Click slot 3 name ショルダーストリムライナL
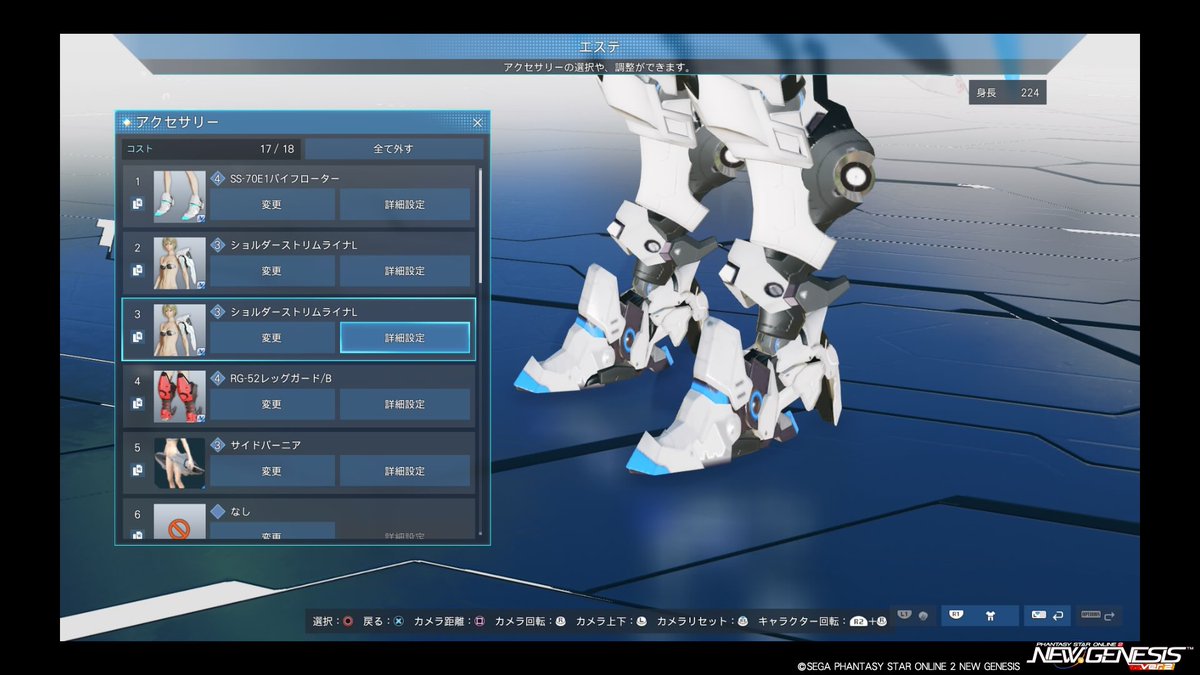1200x675 pixels. tap(294, 312)
